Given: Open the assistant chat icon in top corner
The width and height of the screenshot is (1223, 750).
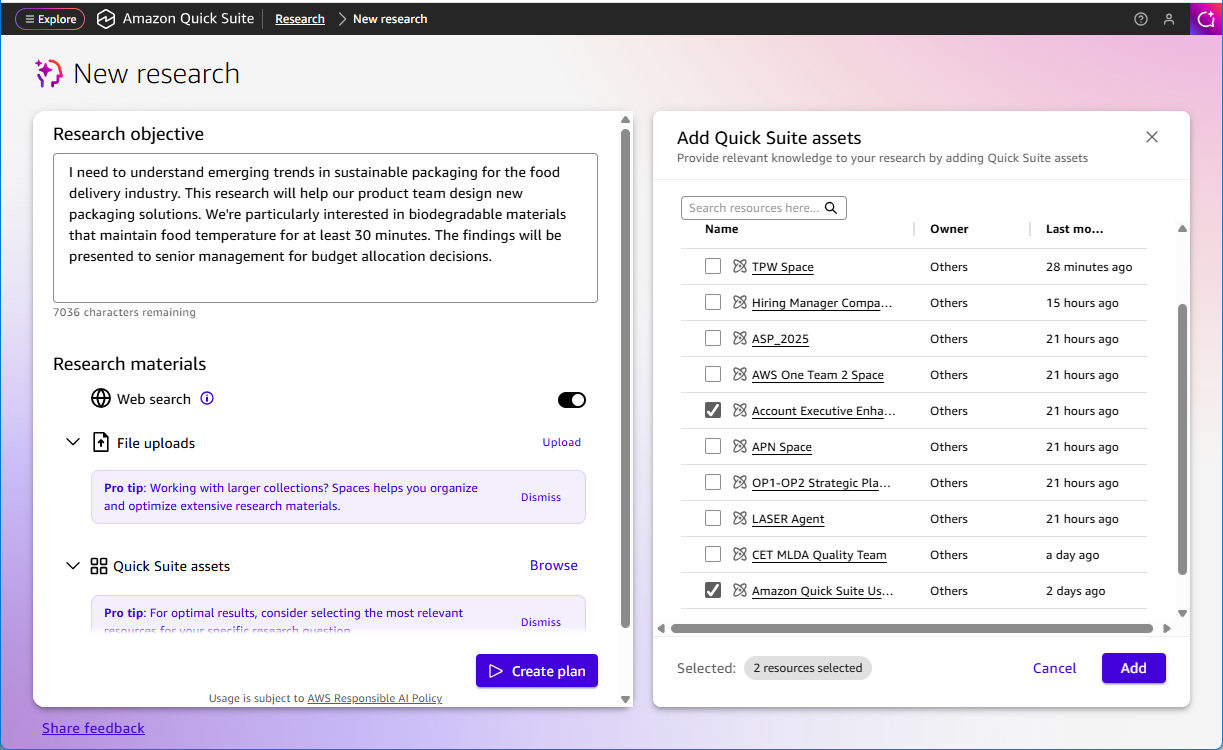Looking at the screenshot, I should coord(1205,19).
